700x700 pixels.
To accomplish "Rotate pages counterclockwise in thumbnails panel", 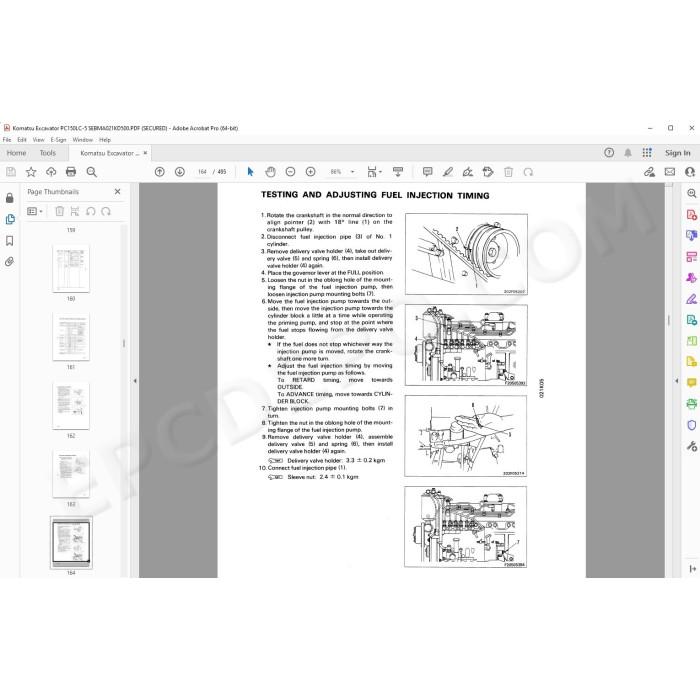I will point(91,211).
